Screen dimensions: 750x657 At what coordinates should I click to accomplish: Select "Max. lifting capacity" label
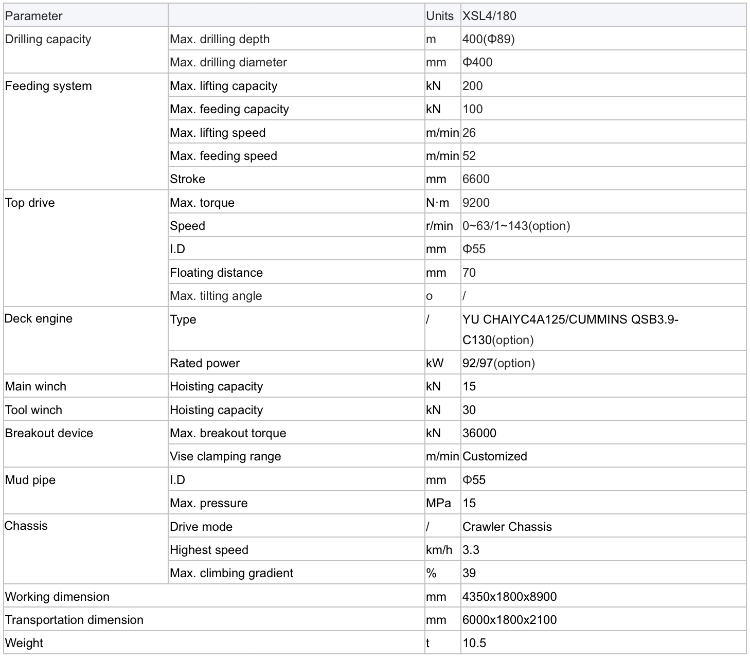(223, 86)
